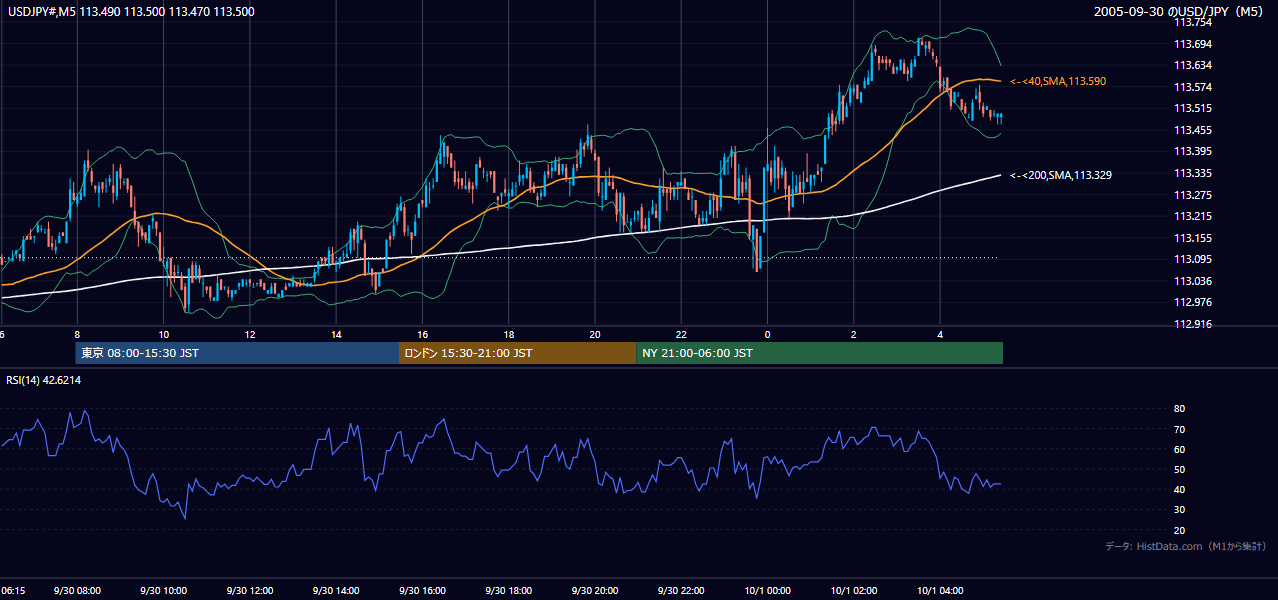Select the orange 40 SMA 113.590 label
The height and width of the screenshot is (600, 1278).
[x=1058, y=81]
